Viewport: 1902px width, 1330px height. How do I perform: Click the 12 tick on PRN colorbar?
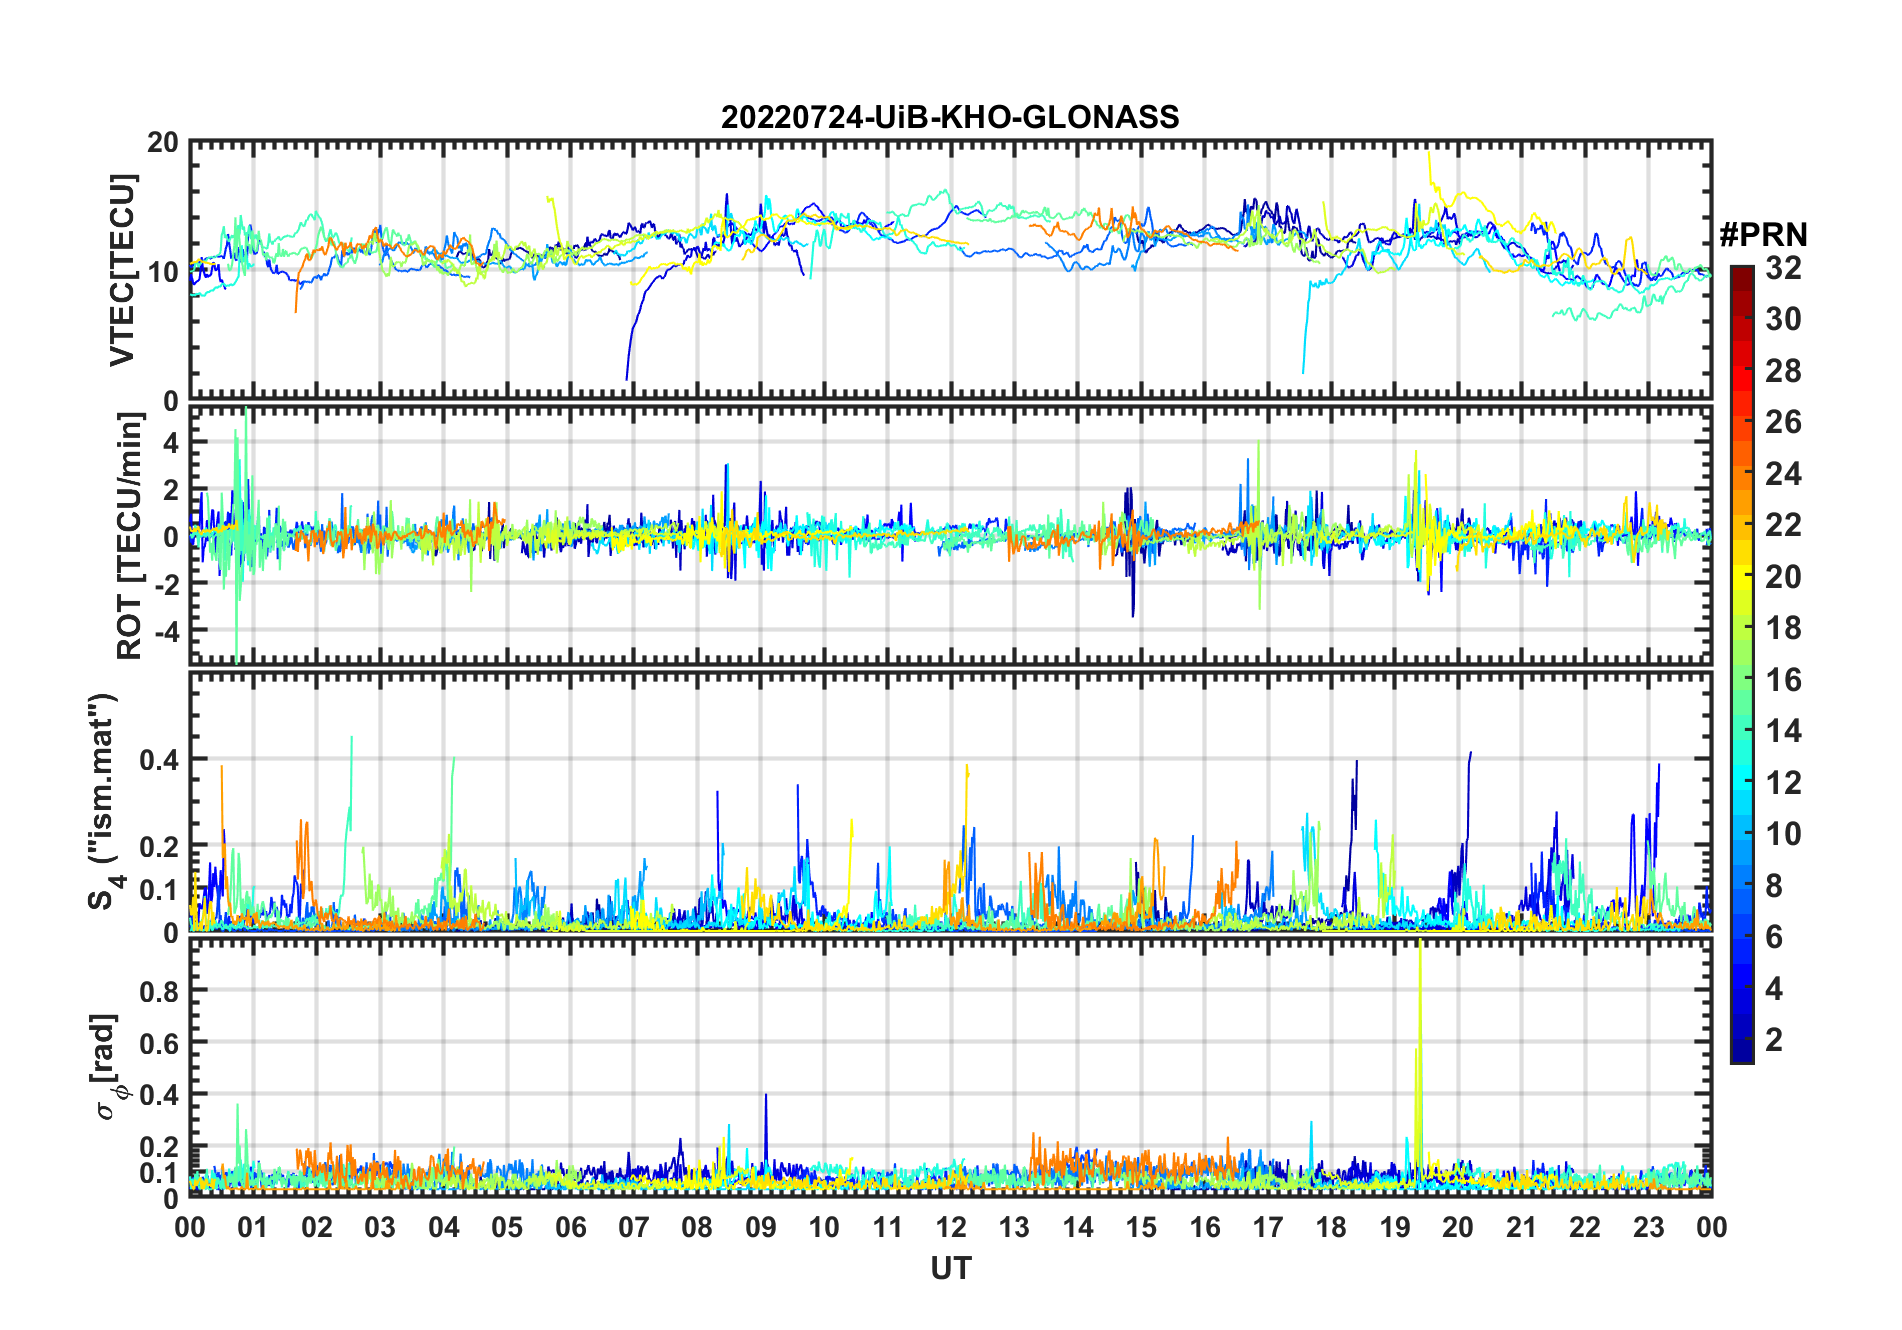(1783, 783)
